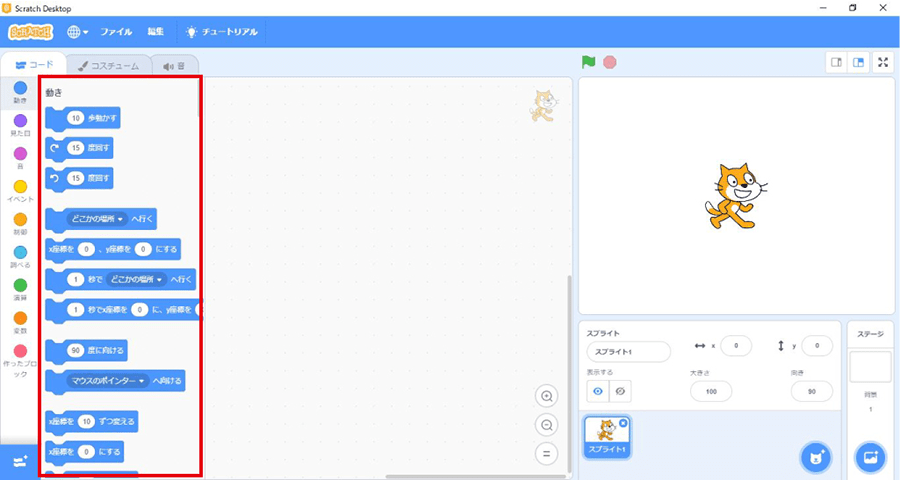Viewport: 900px width, 480px height.
Task: Open the ファイル menu
Action: click(117, 32)
